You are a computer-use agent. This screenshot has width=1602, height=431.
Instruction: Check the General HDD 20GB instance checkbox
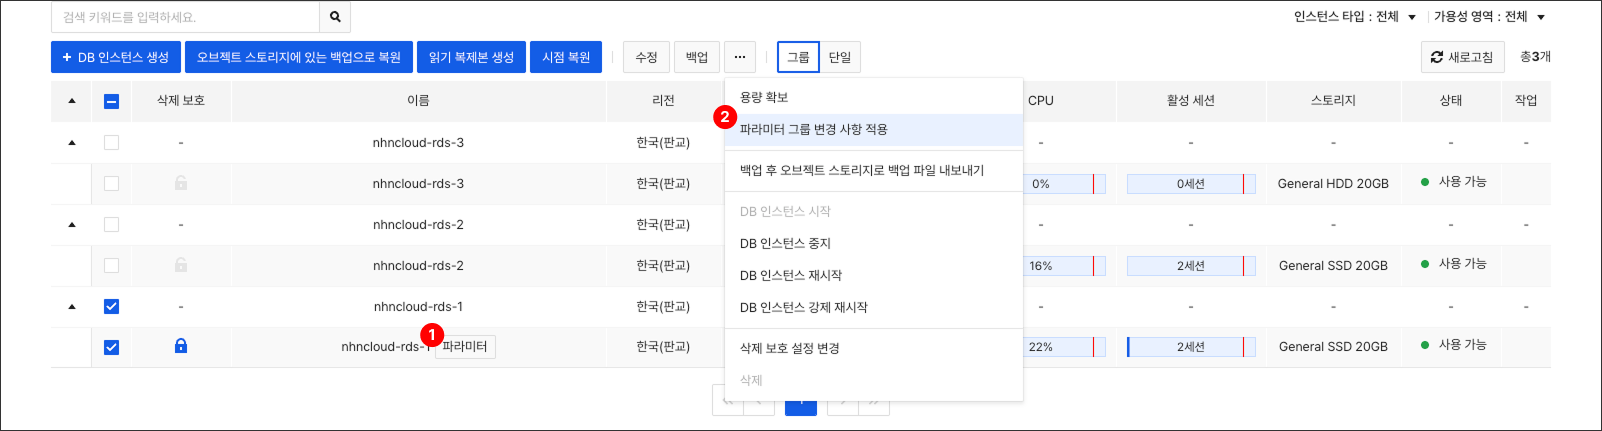111,183
